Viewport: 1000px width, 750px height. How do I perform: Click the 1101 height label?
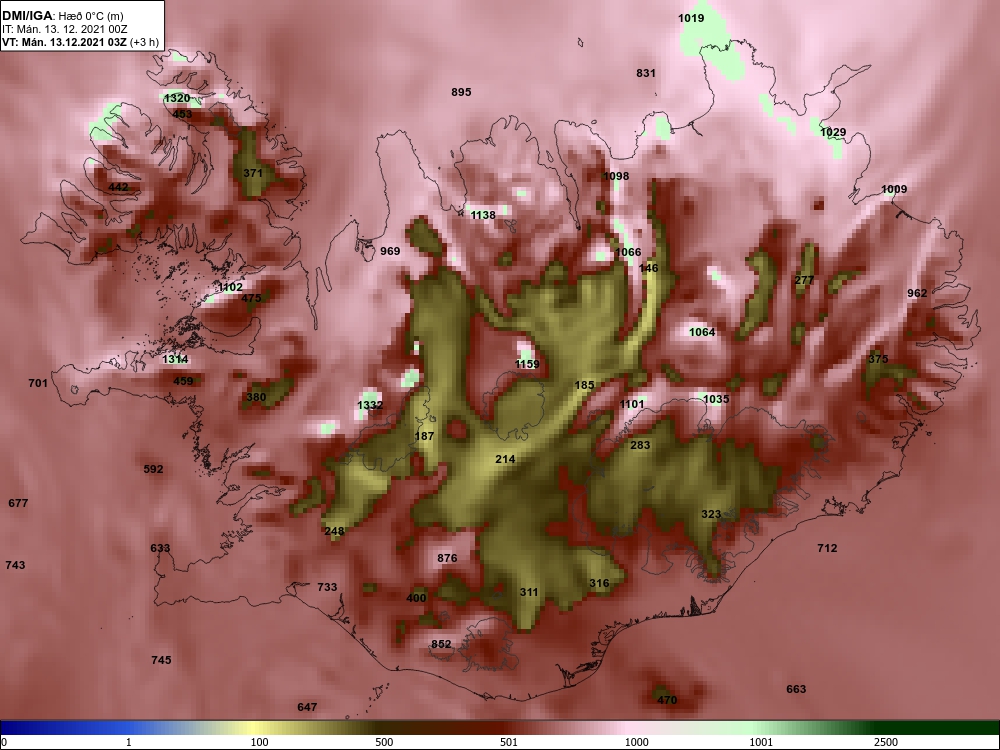[x=631, y=404]
